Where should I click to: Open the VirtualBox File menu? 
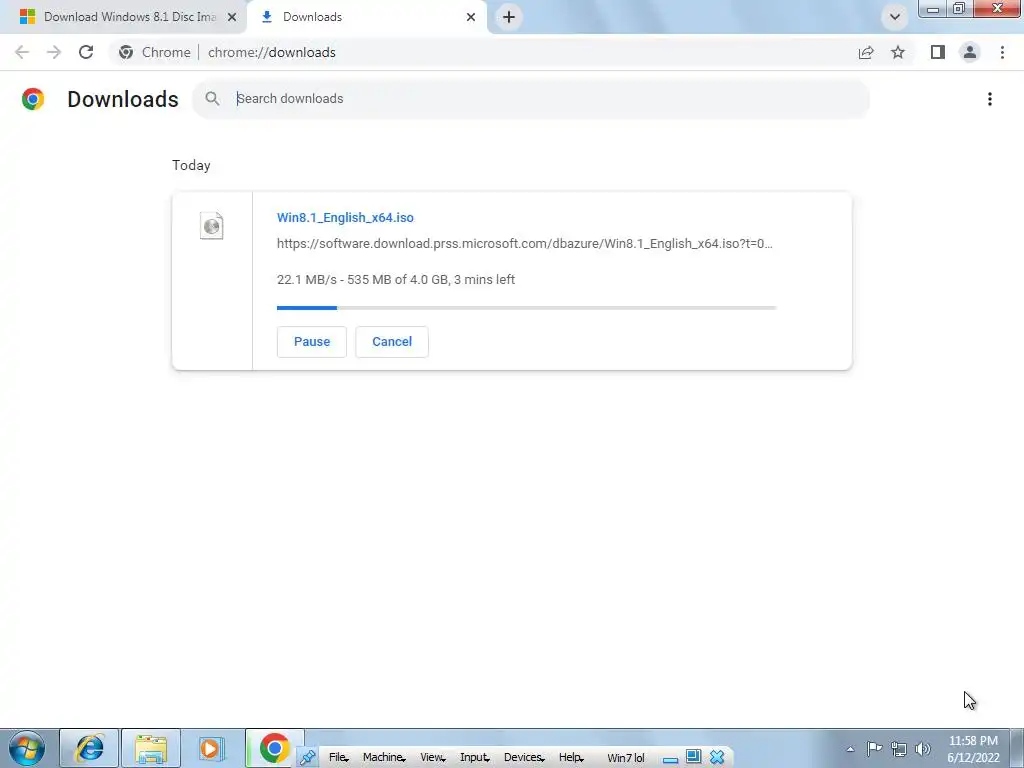pos(338,758)
